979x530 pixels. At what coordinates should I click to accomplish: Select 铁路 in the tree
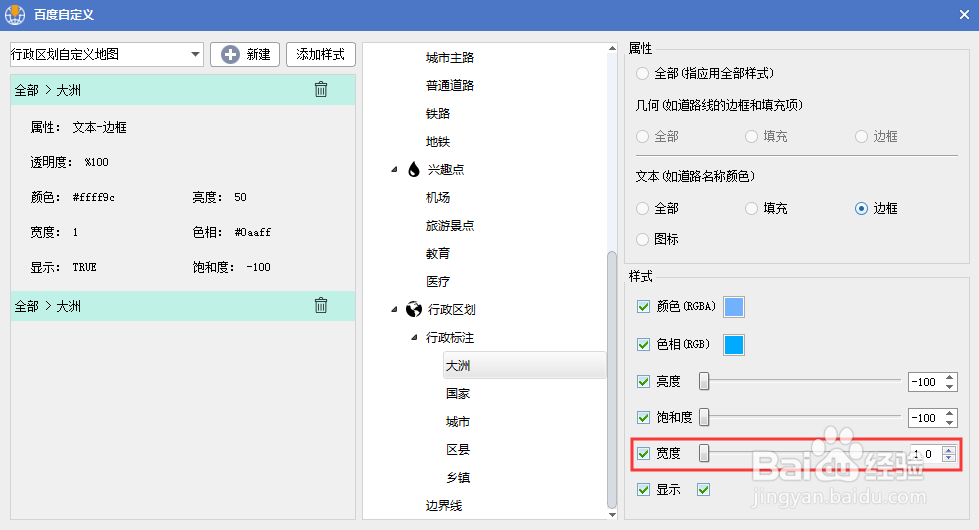pyautogui.click(x=438, y=114)
